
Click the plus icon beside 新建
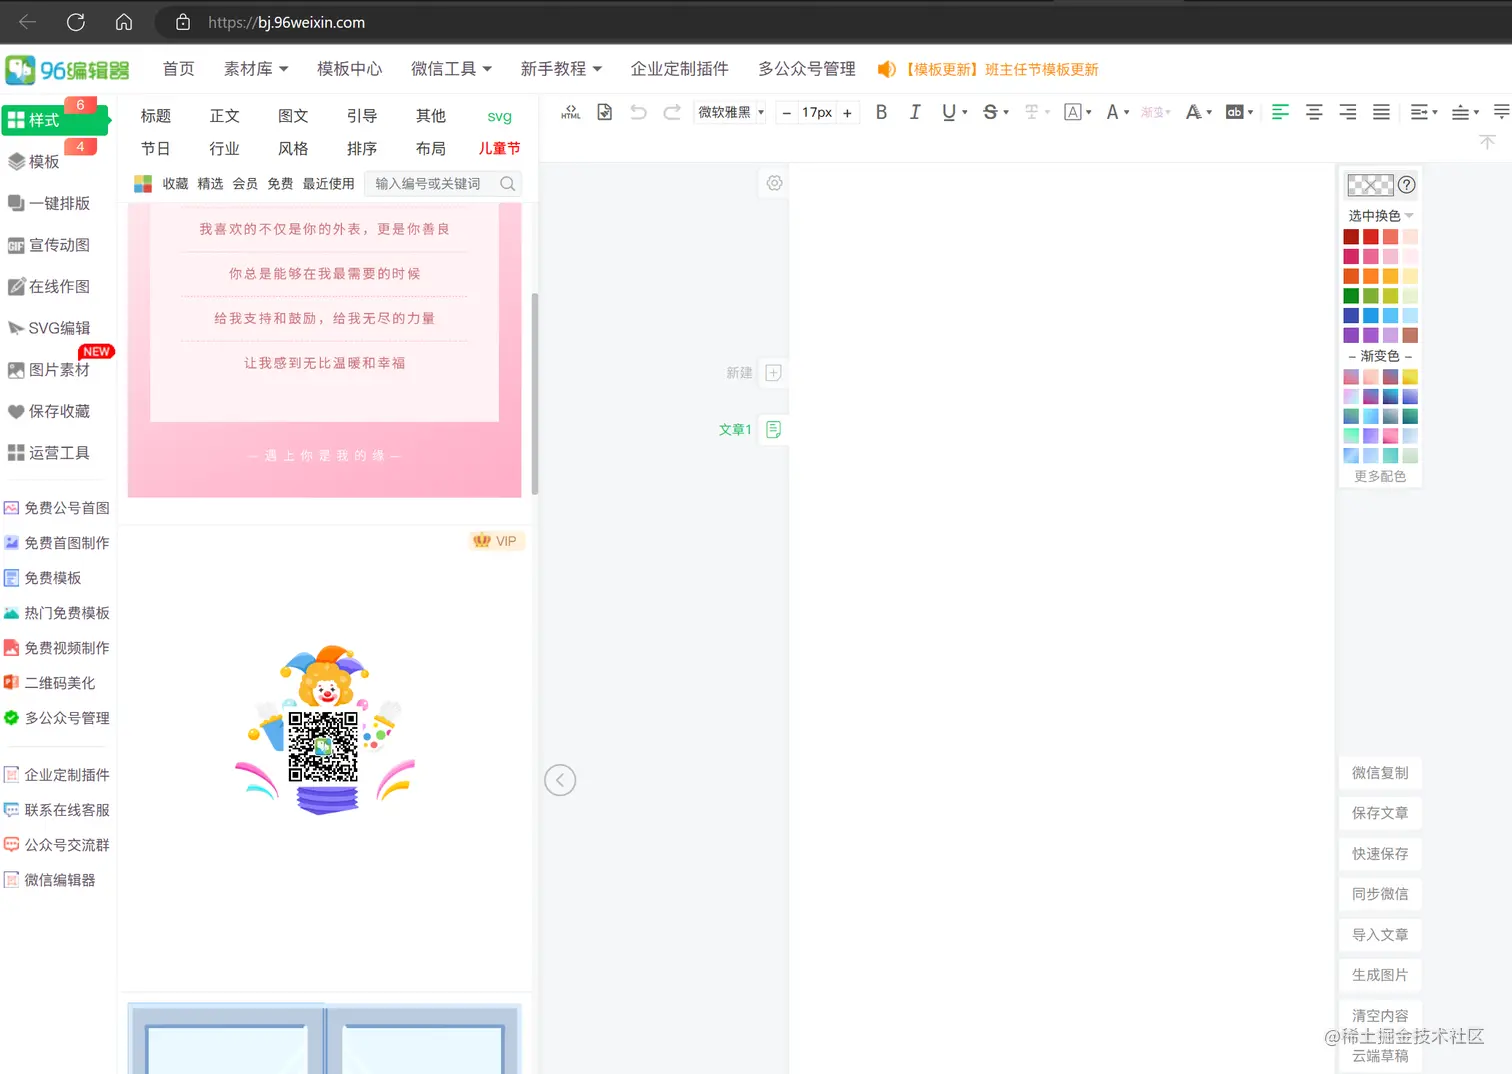[773, 373]
